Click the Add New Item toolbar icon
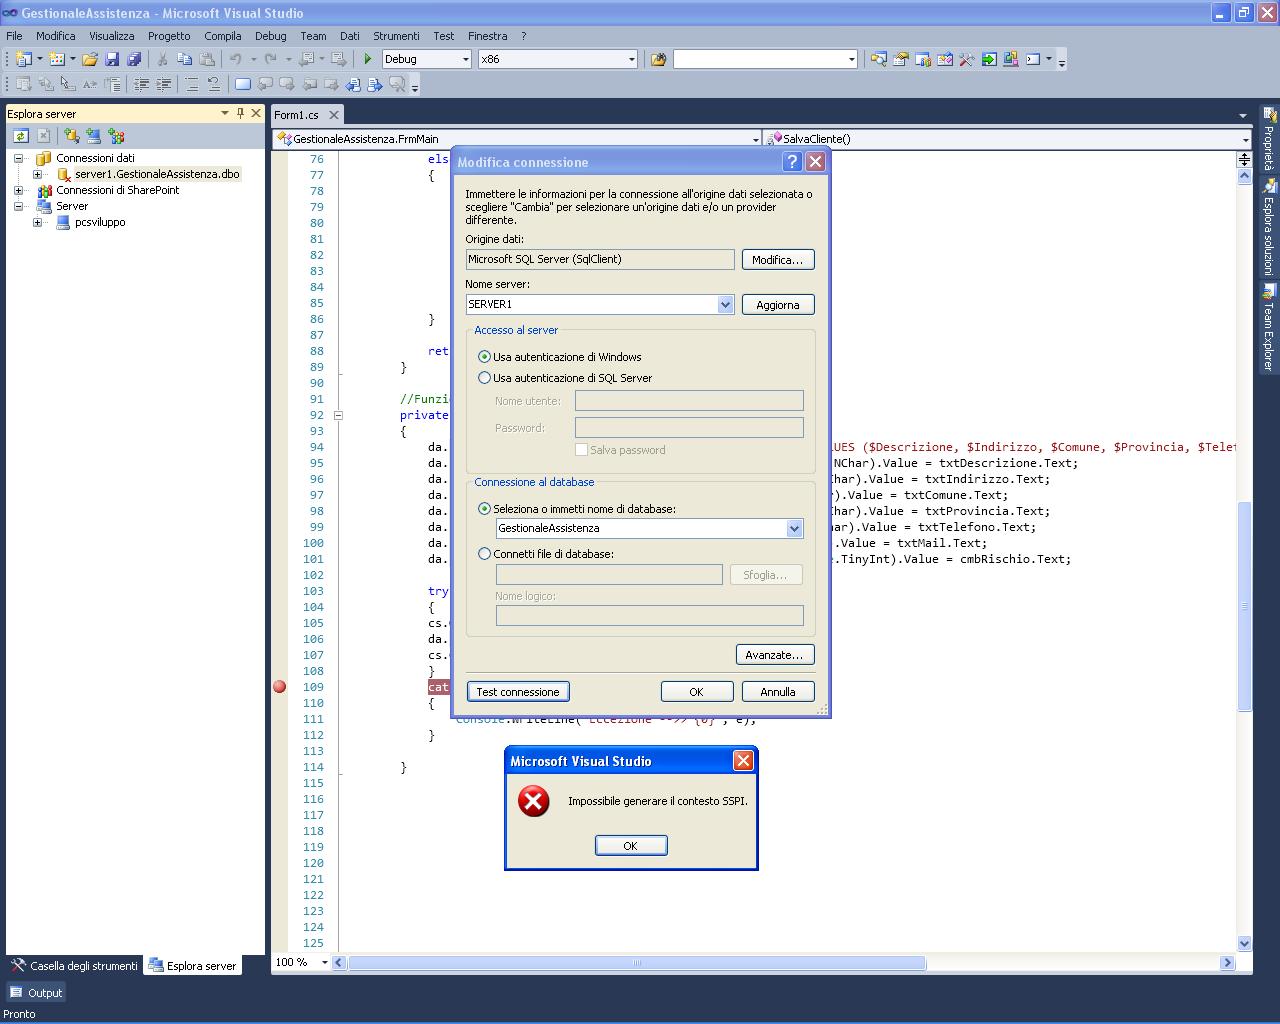 click(x=56, y=59)
